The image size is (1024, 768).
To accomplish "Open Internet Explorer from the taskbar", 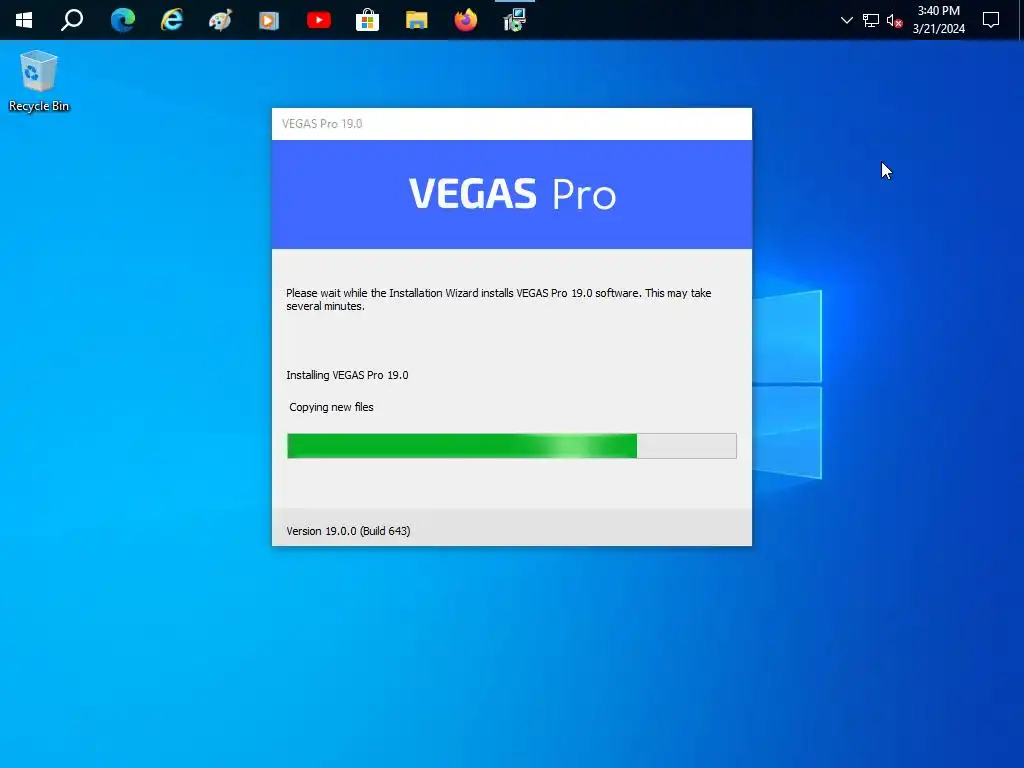I will click(x=172, y=20).
